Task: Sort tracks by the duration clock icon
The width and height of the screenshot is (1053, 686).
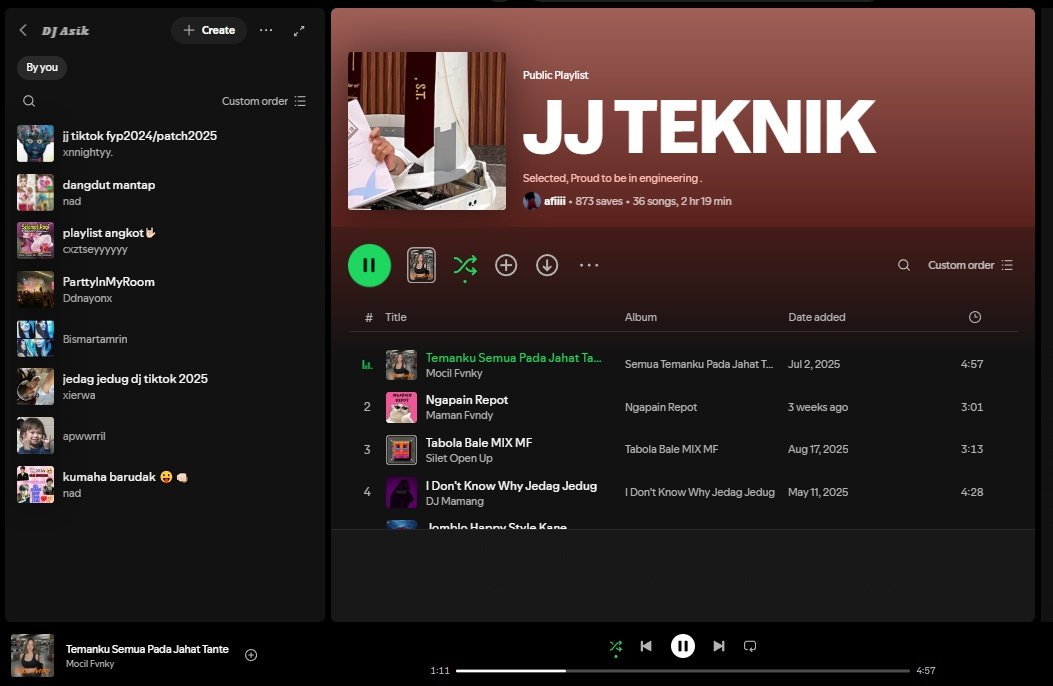Action: [975, 317]
